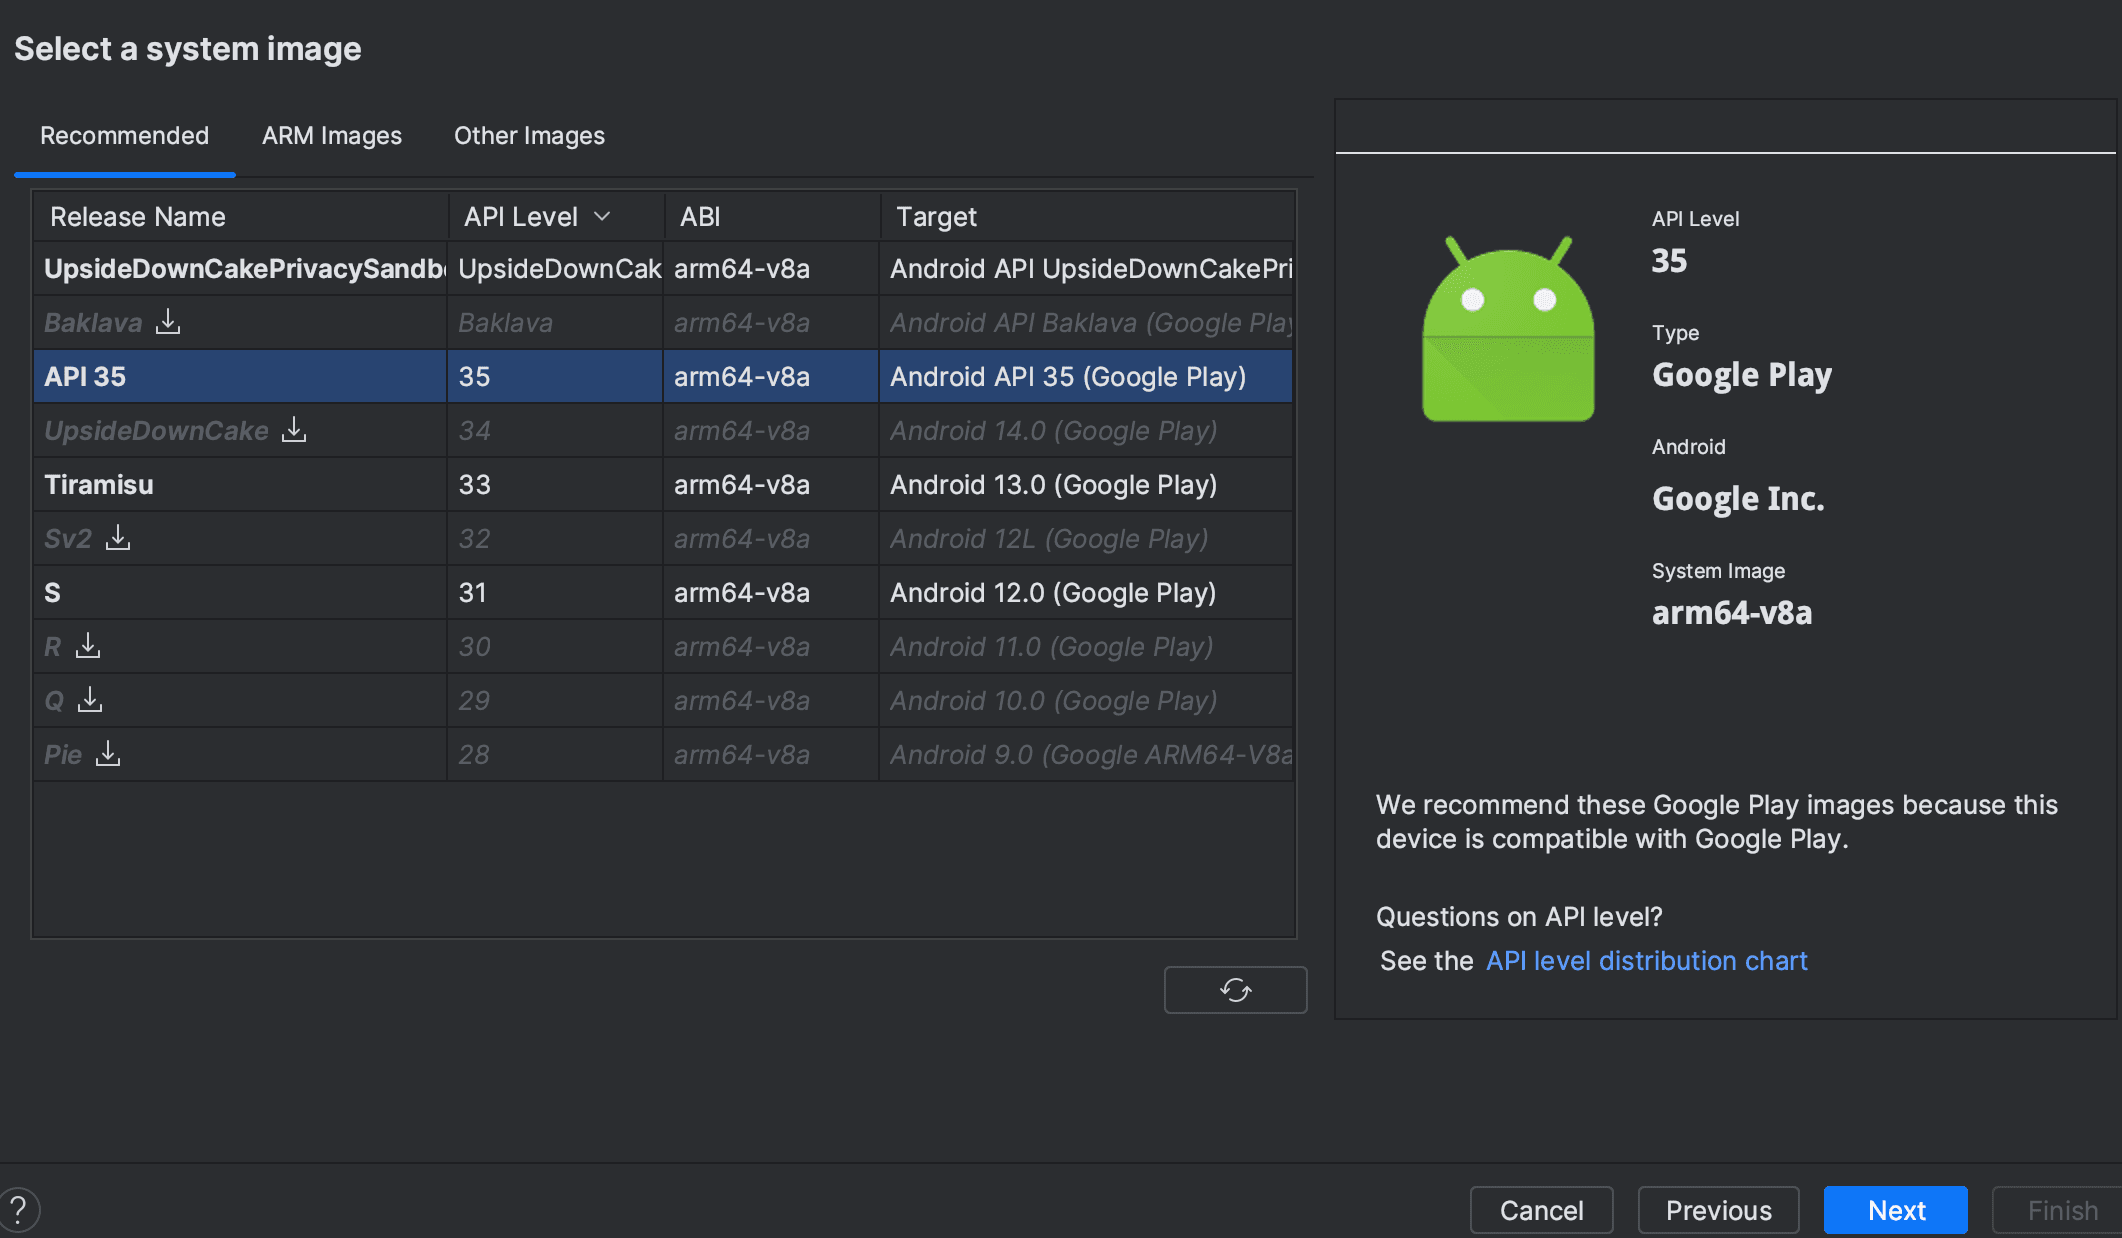
Task: Sort by API Level column arrow
Action: click(x=602, y=216)
